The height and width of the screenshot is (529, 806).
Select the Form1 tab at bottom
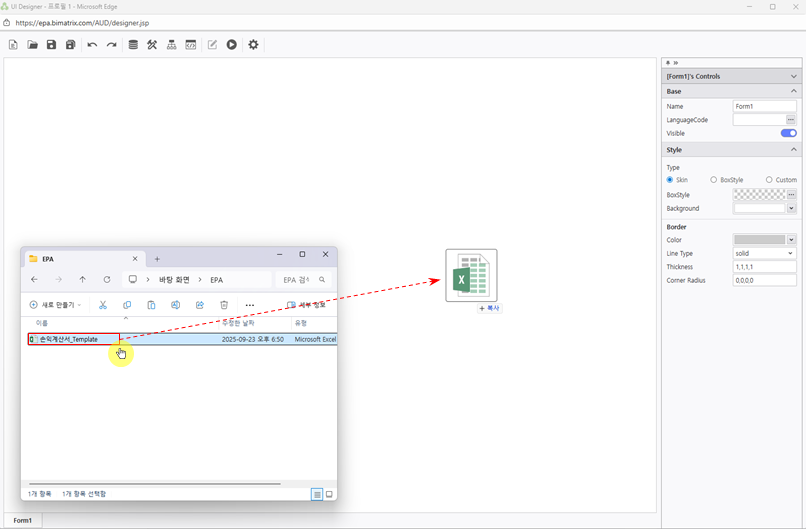click(x=22, y=520)
